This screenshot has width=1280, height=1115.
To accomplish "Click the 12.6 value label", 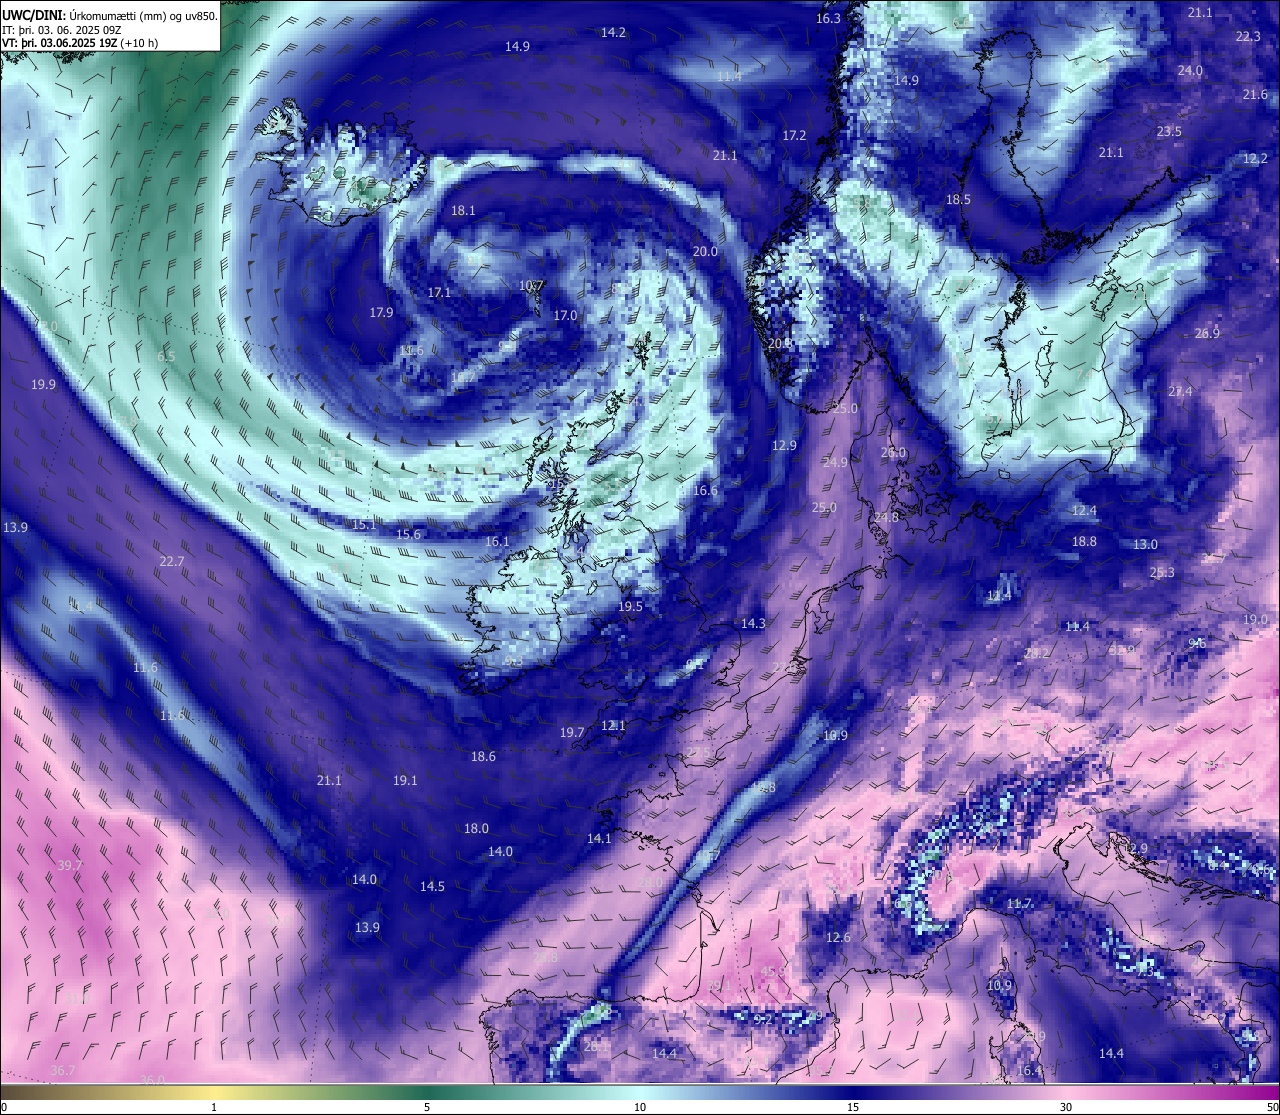I will (x=838, y=937).
